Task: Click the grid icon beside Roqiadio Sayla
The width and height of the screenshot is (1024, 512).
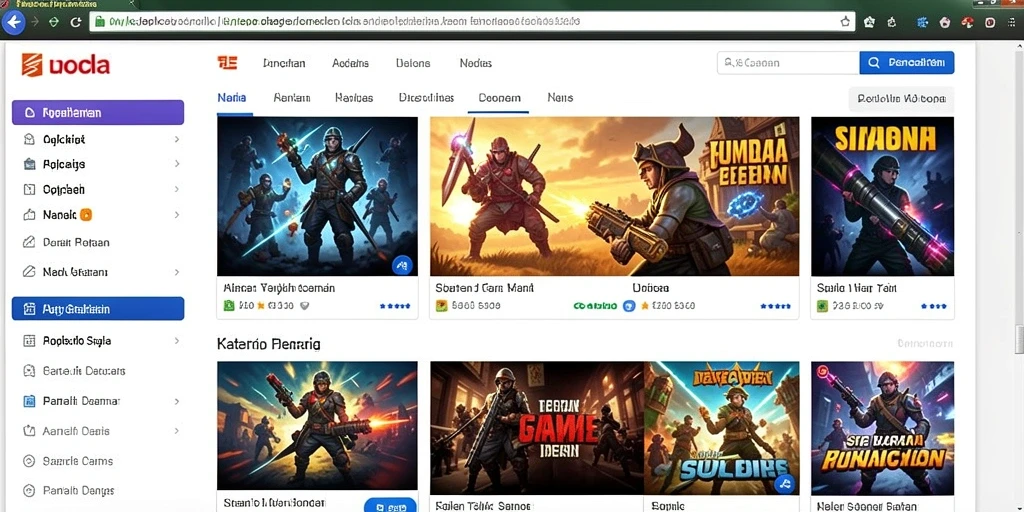Action: click(29, 341)
